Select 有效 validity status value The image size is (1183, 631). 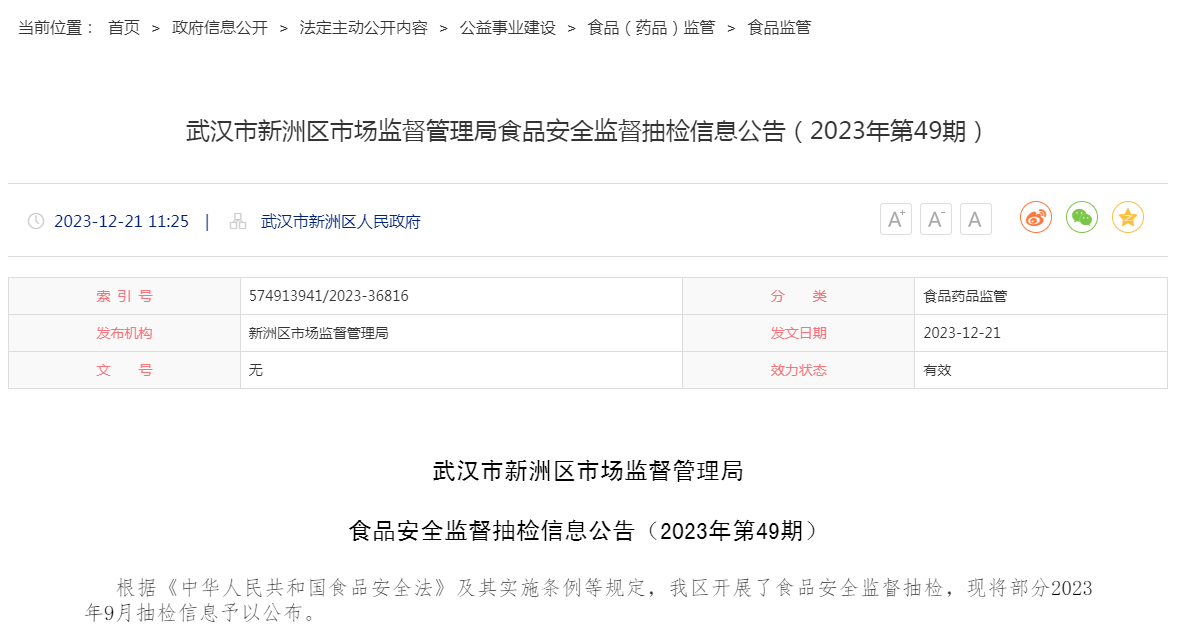tap(937, 370)
